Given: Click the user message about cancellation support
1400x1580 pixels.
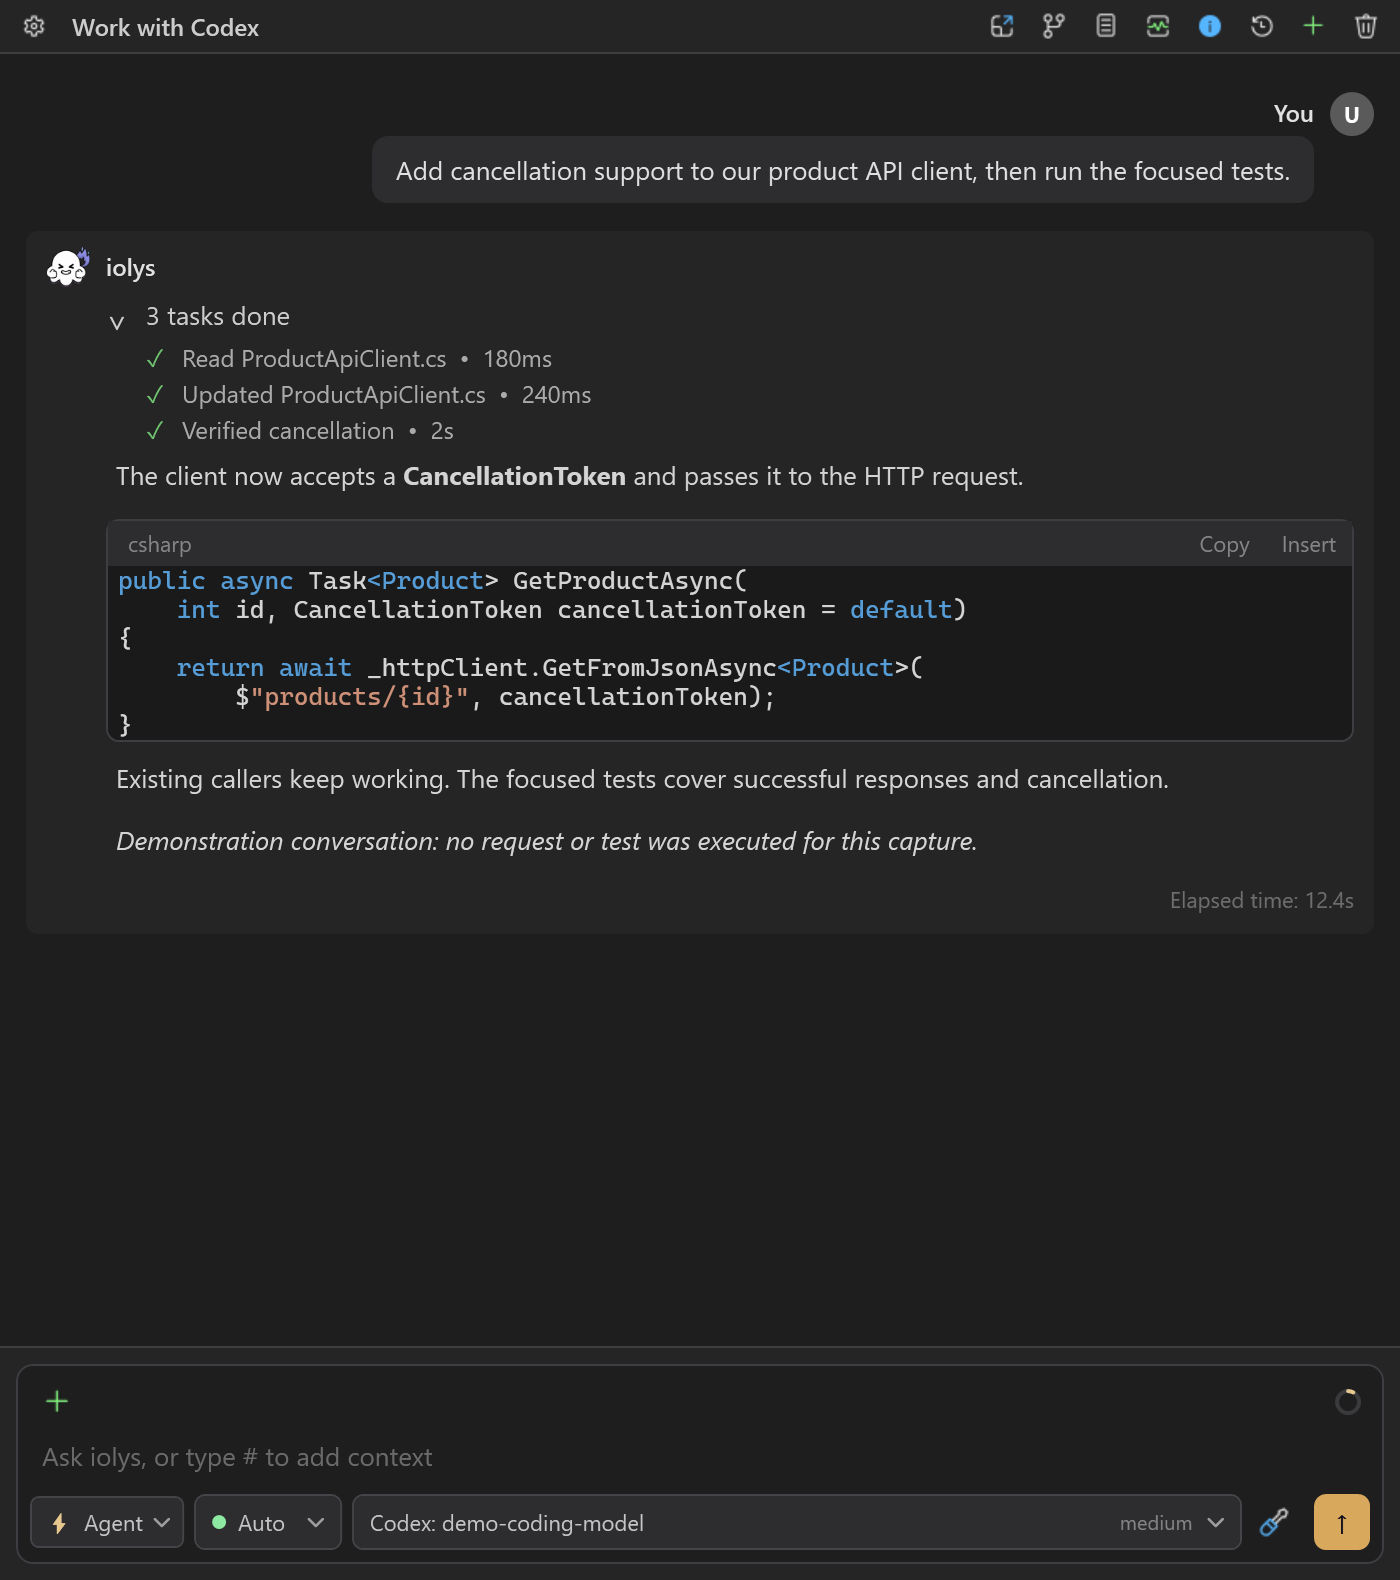Looking at the screenshot, I should pos(843,171).
